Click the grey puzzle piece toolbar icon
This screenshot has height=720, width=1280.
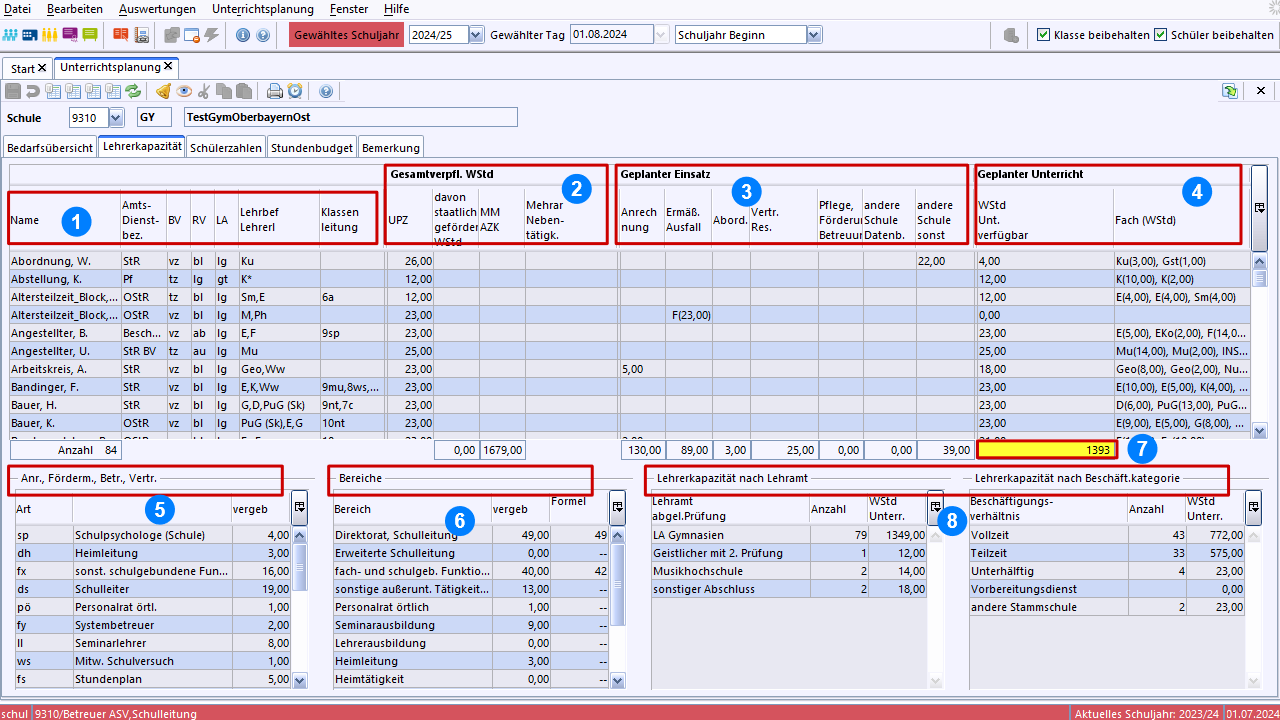(x=172, y=35)
